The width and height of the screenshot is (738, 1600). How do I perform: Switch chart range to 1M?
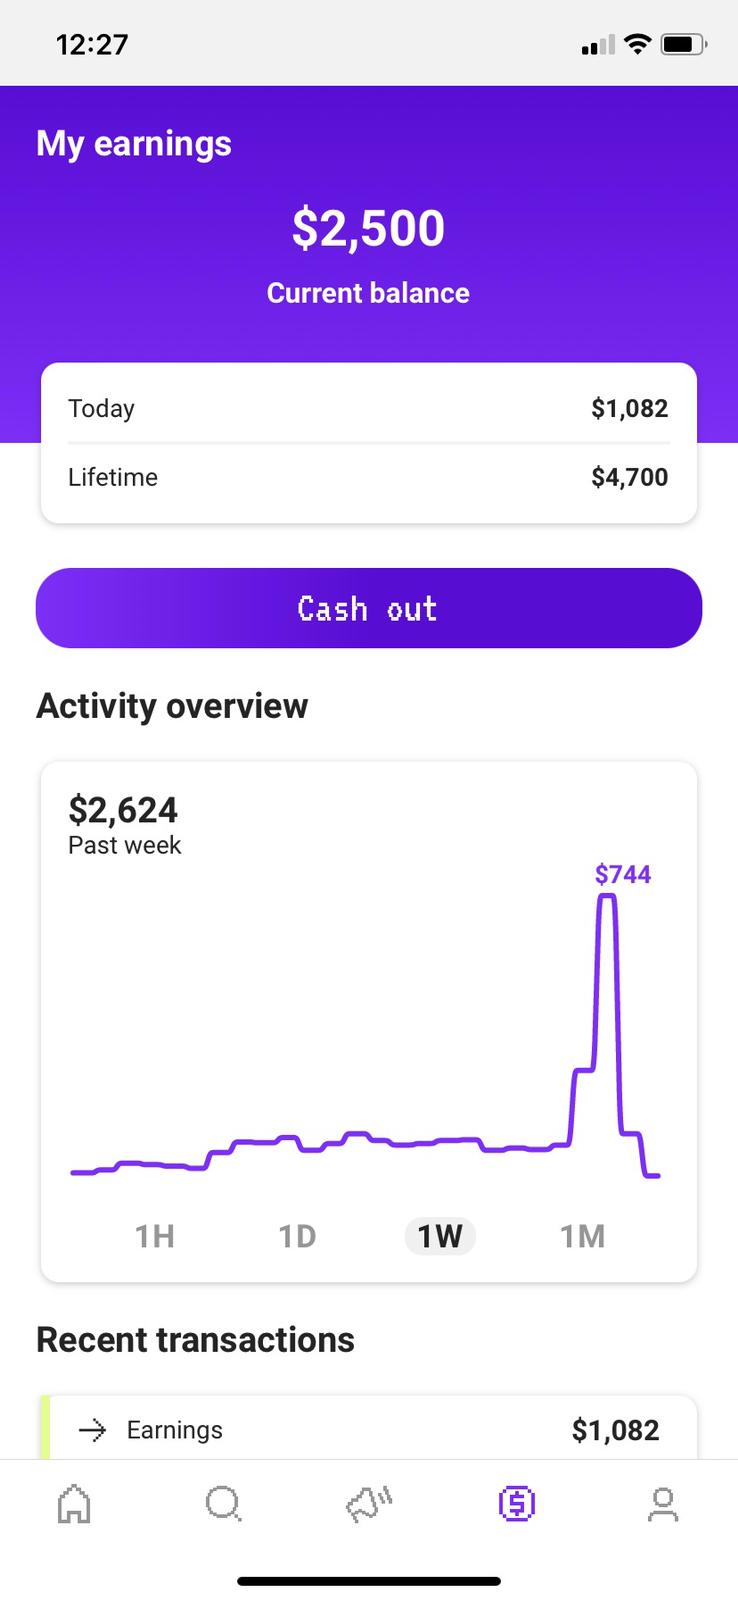click(583, 1236)
